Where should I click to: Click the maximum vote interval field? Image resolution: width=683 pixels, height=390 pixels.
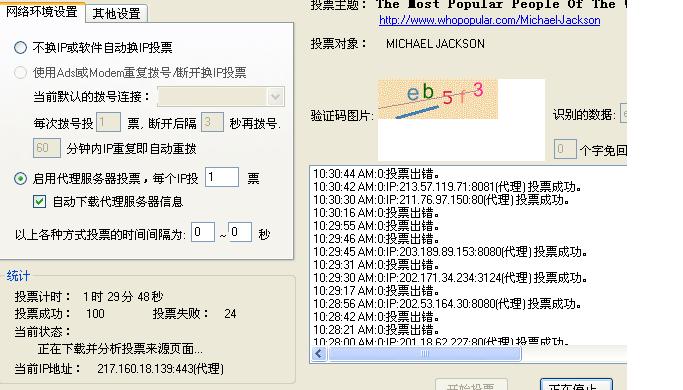[240, 232]
